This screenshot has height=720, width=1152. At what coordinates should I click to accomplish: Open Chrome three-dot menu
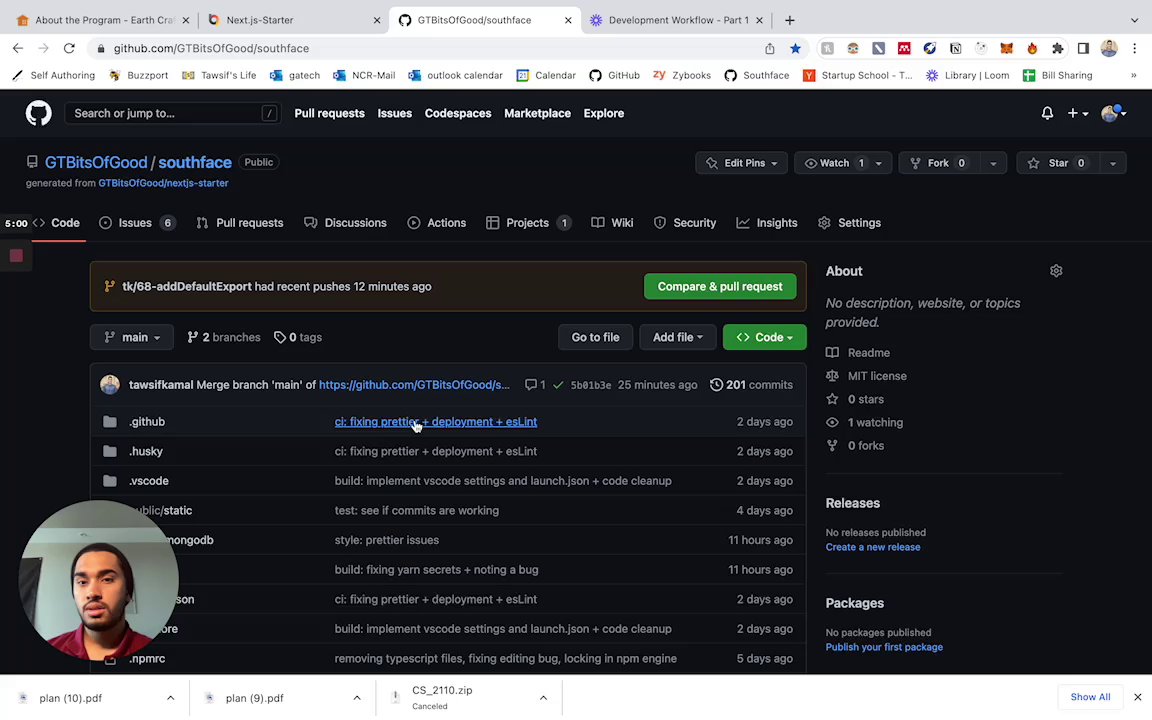coord(1134,48)
